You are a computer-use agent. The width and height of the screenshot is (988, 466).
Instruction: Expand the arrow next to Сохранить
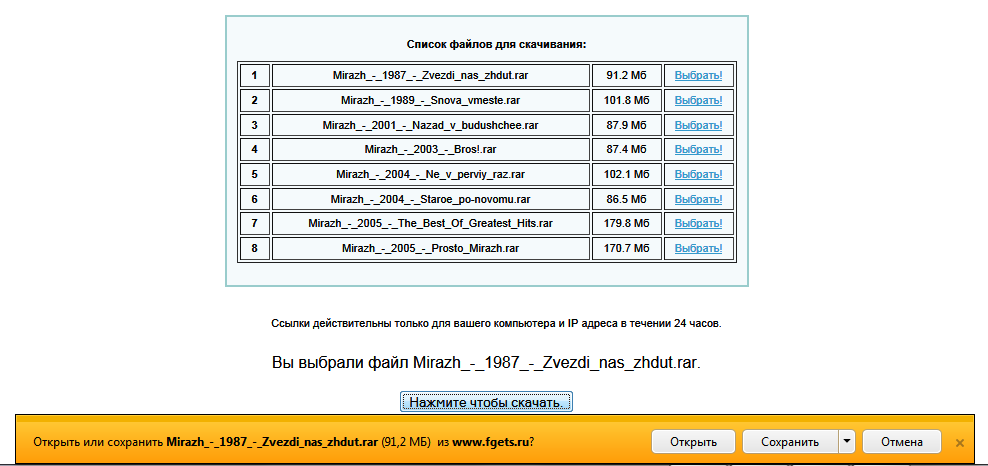[x=846, y=441]
